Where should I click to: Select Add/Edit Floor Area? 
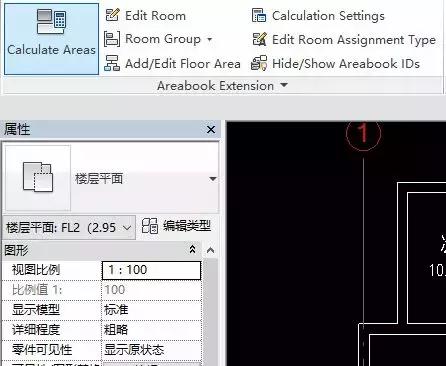click(x=172, y=63)
